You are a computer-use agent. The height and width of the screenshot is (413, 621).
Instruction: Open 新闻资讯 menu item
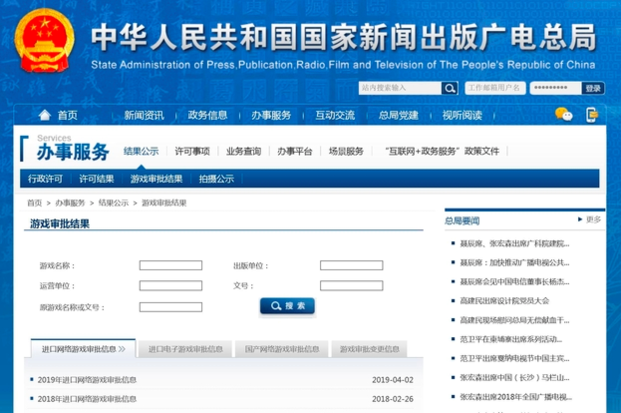[144, 115]
